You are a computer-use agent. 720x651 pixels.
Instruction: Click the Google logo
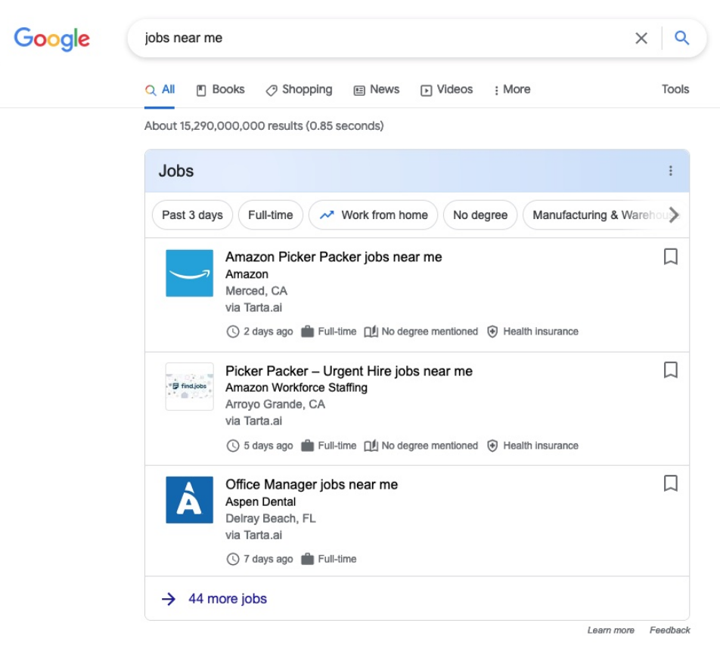tap(52, 39)
